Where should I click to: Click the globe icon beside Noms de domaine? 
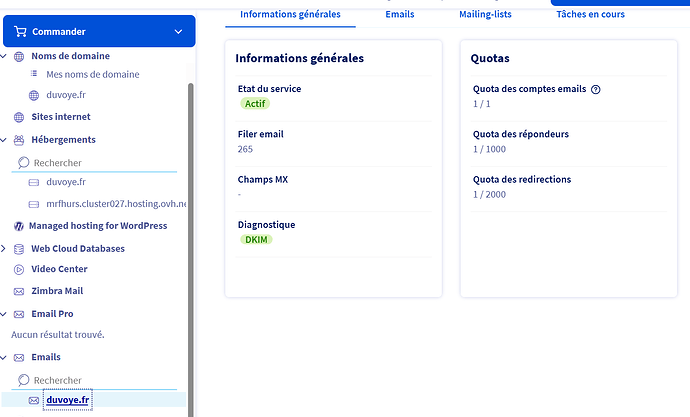(19, 56)
